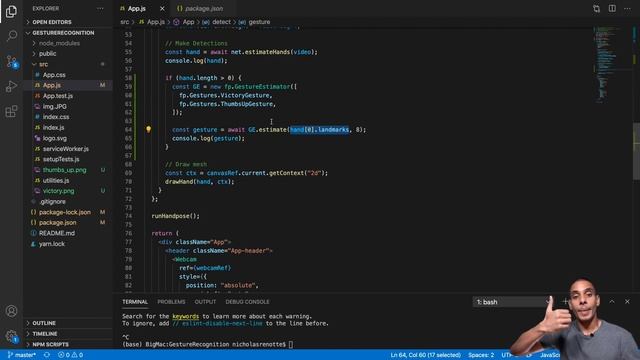Open utilities.js in the file tree
The height and width of the screenshot is (360, 640).
coord(56,180)
